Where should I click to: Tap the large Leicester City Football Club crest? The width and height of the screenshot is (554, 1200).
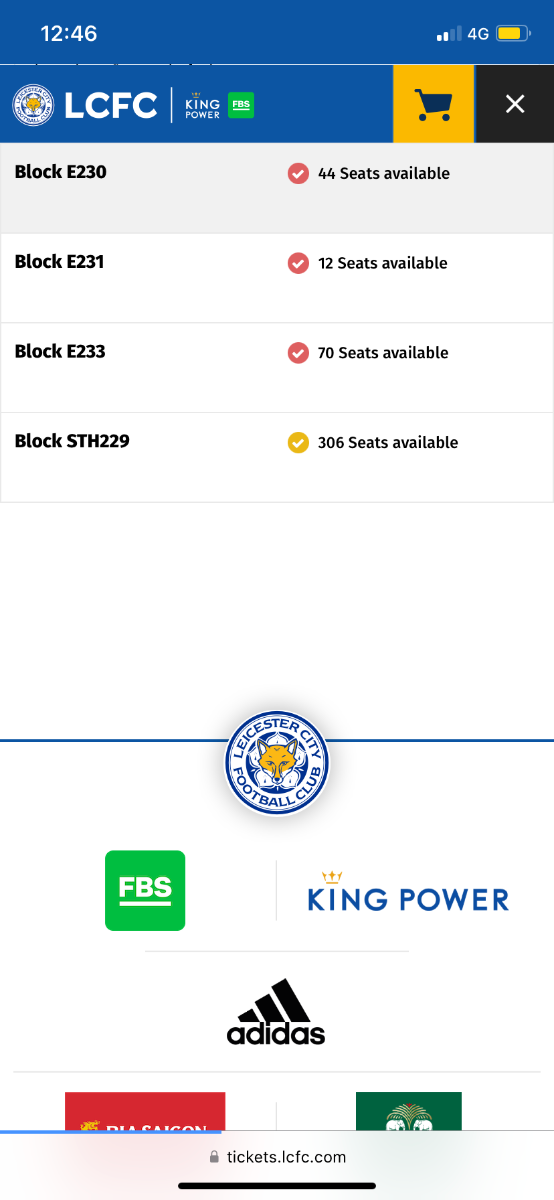[277, 762]
